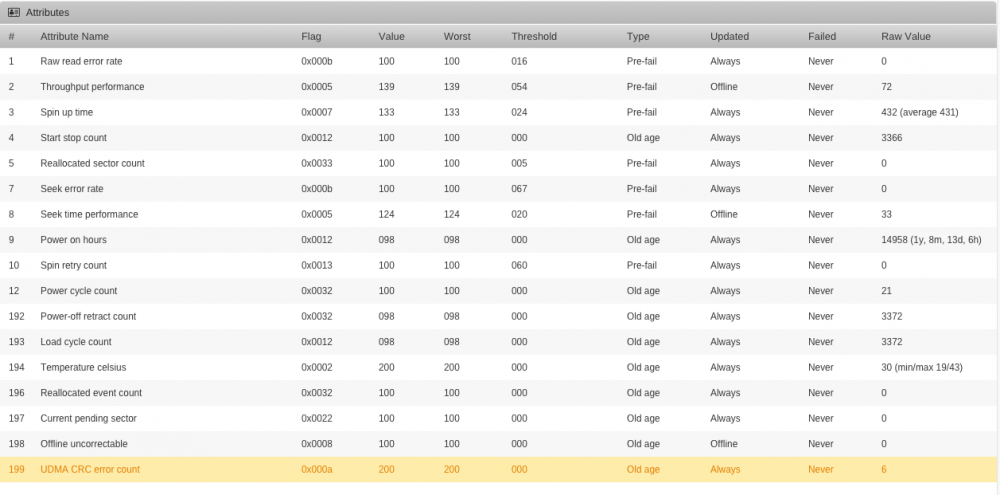Click flag 0x0002 in Temperature row
The width and height of the screenshot is (1000, 495).
(x=317, y=367)
